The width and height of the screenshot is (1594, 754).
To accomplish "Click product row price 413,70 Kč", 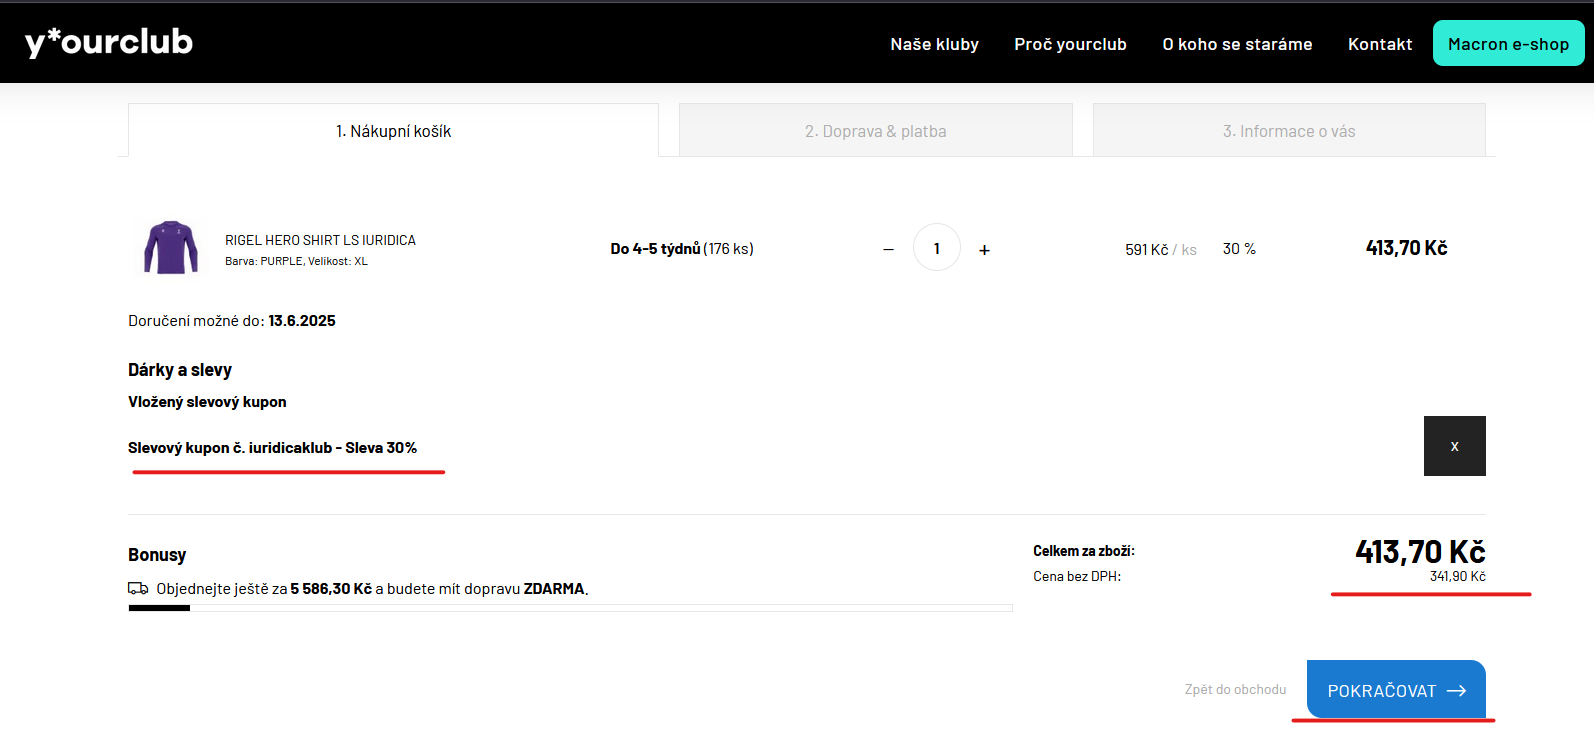I will [1406, 248].
